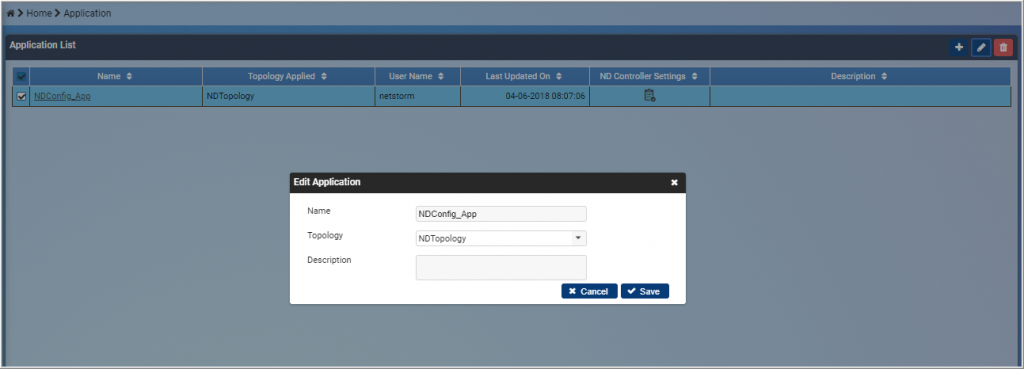Open the Home breadcrumb link
The height and width of the screenshot is (369, 1024).
(39, 13)
